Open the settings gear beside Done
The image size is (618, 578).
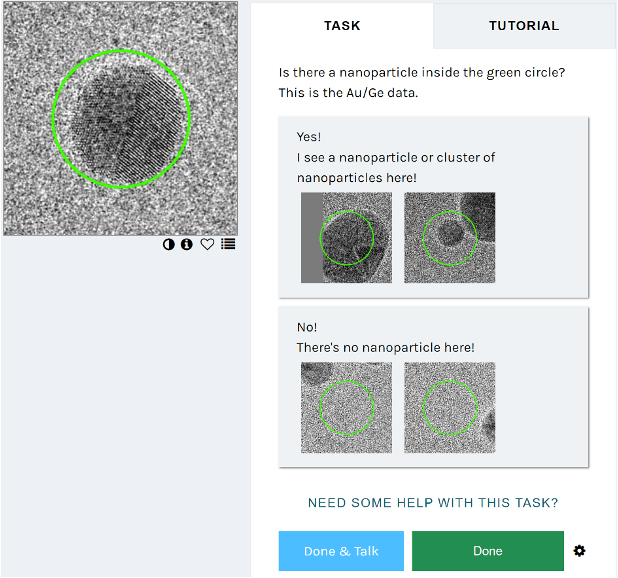pyautogui.click(x=579, y=551)
